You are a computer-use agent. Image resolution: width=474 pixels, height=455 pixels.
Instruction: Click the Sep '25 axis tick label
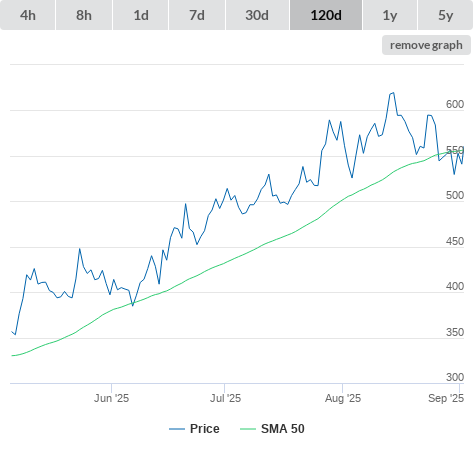point(446,398)
